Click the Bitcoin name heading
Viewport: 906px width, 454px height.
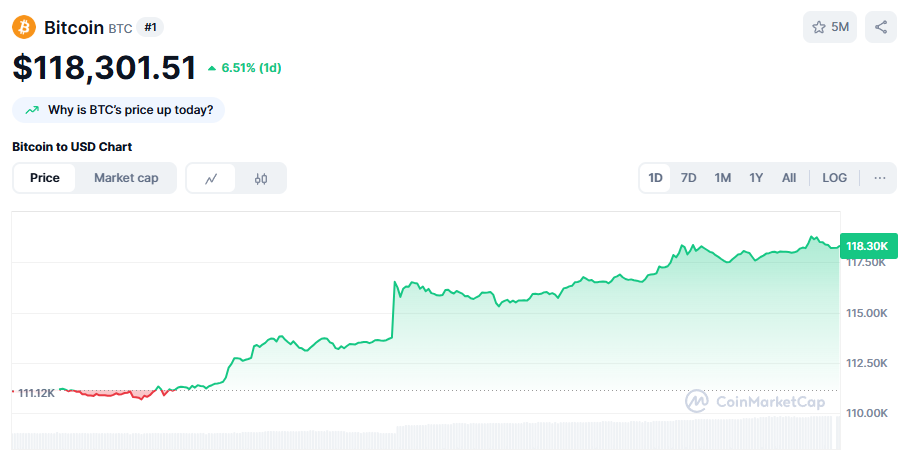(x=74, y=27)
